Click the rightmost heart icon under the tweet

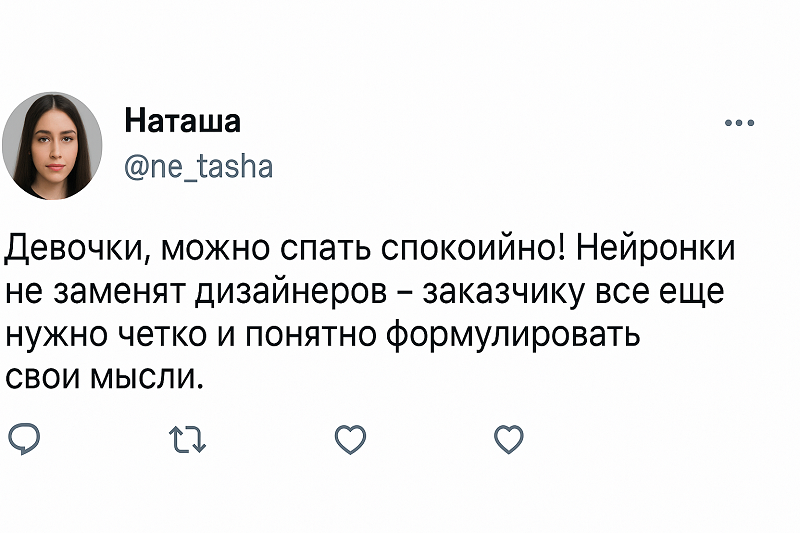tap(510, 439)
